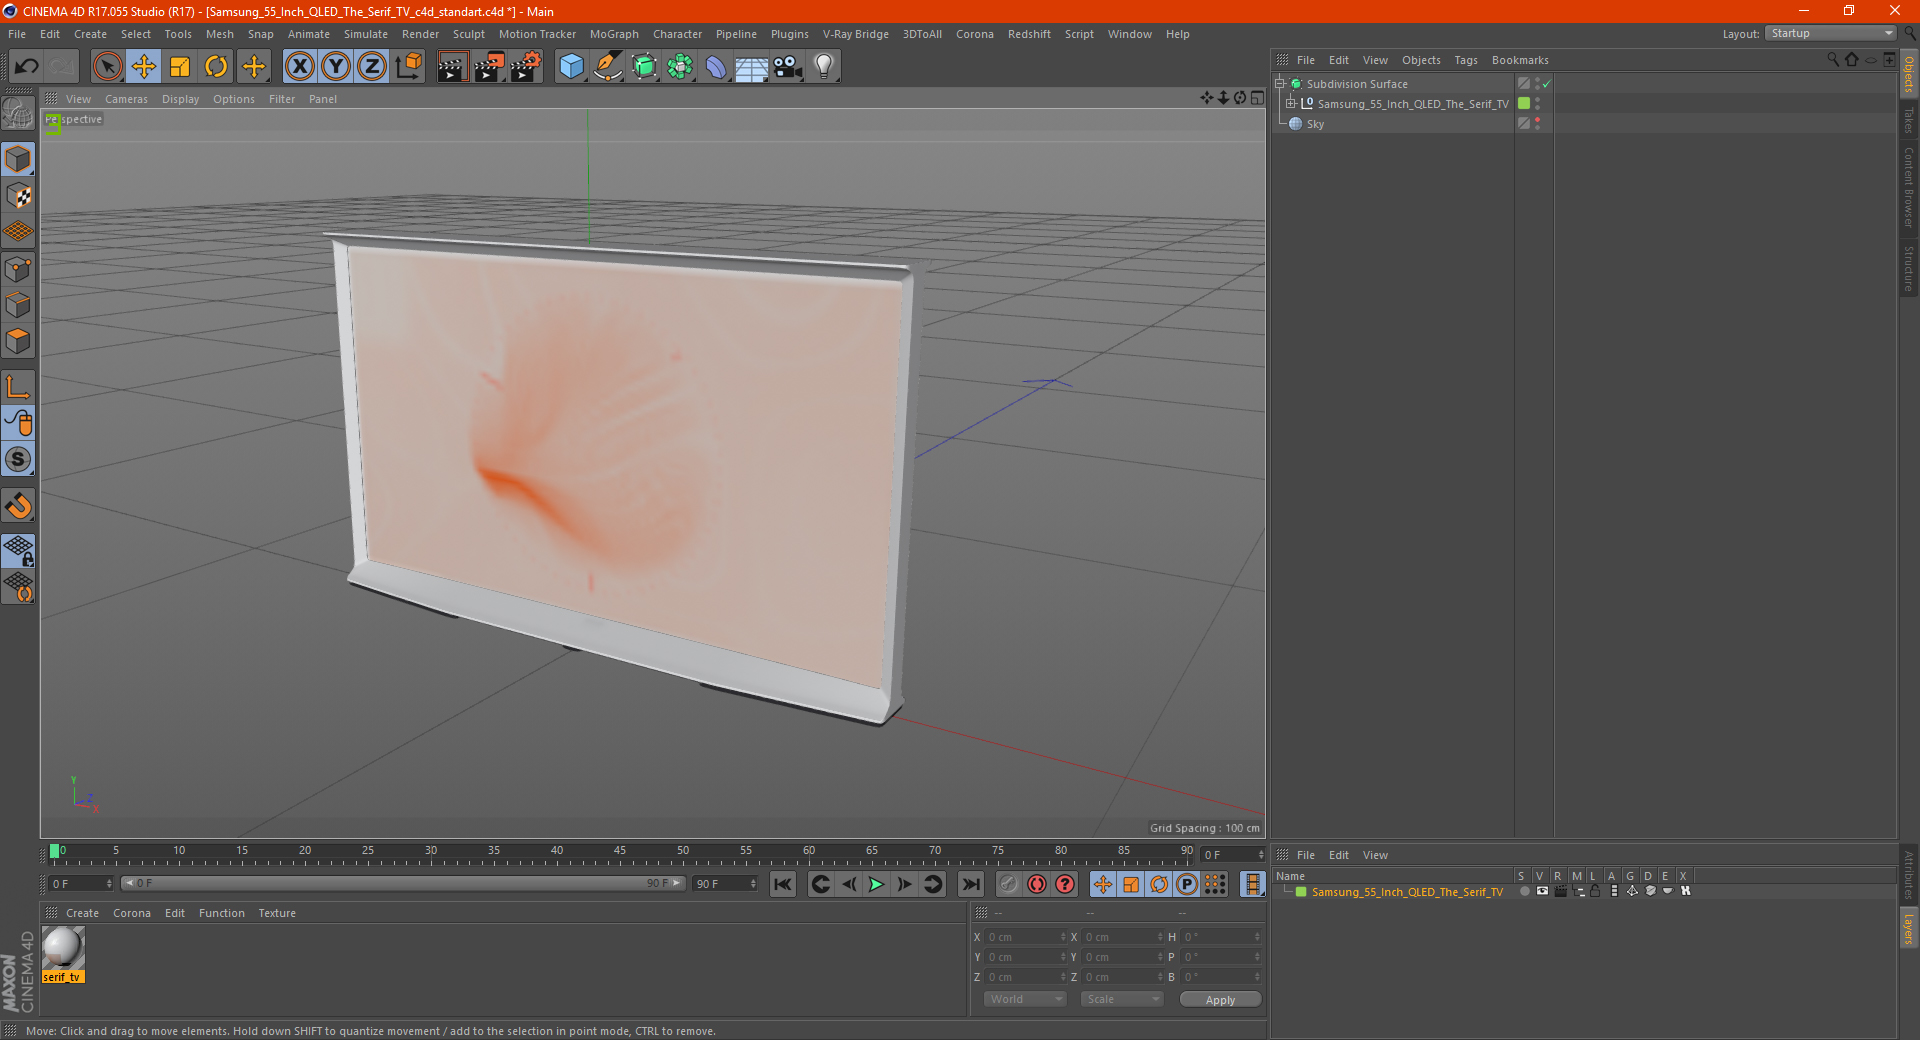
Task: Collapse the Subdivision Surface hierarchy
Action: click(x=1279, y=84)
